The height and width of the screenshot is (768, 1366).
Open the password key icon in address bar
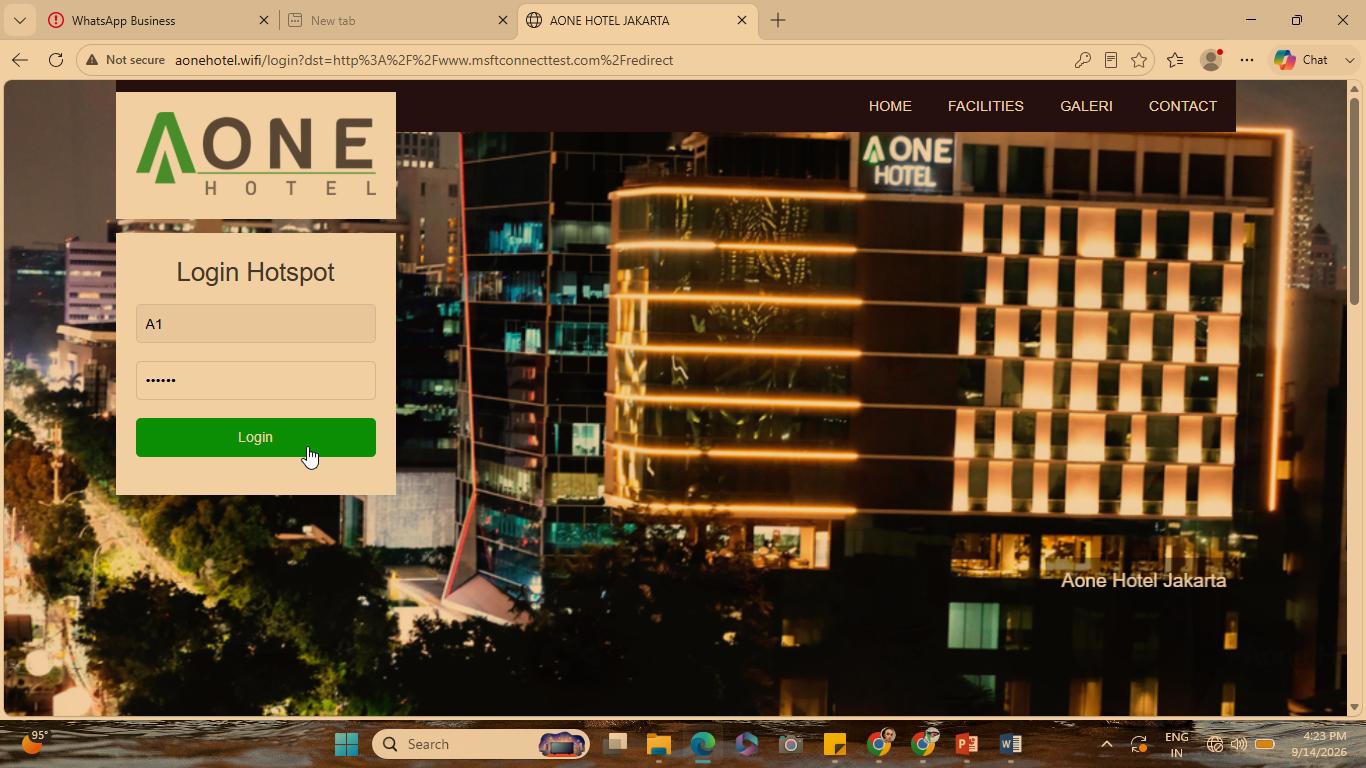tap(1082, 60)
